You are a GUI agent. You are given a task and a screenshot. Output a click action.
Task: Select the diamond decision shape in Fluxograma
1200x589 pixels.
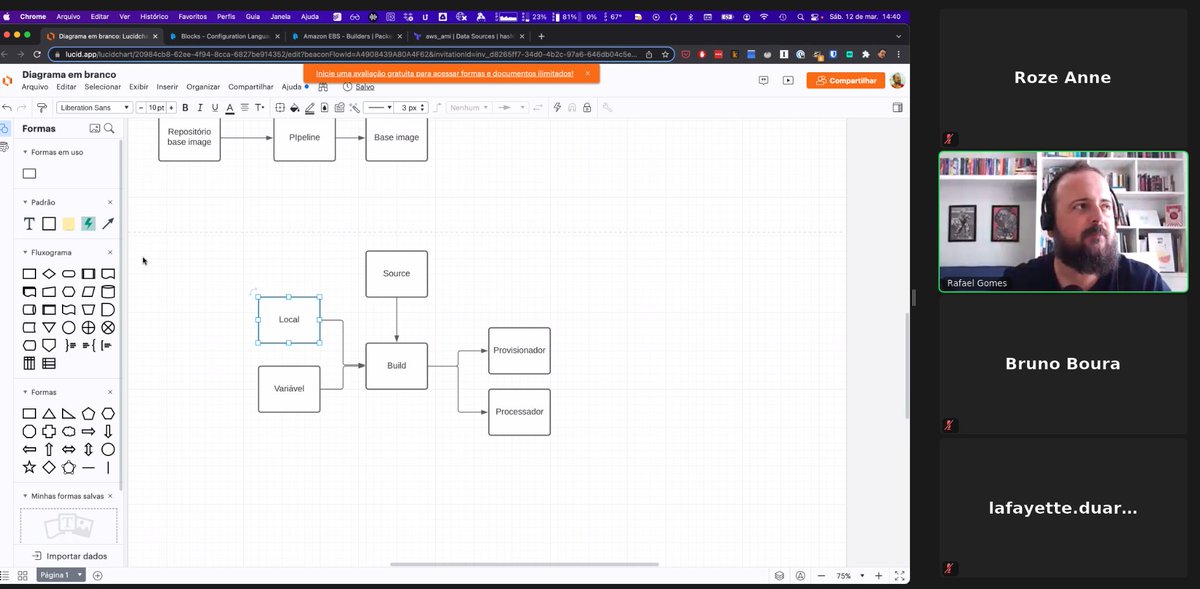49,274
